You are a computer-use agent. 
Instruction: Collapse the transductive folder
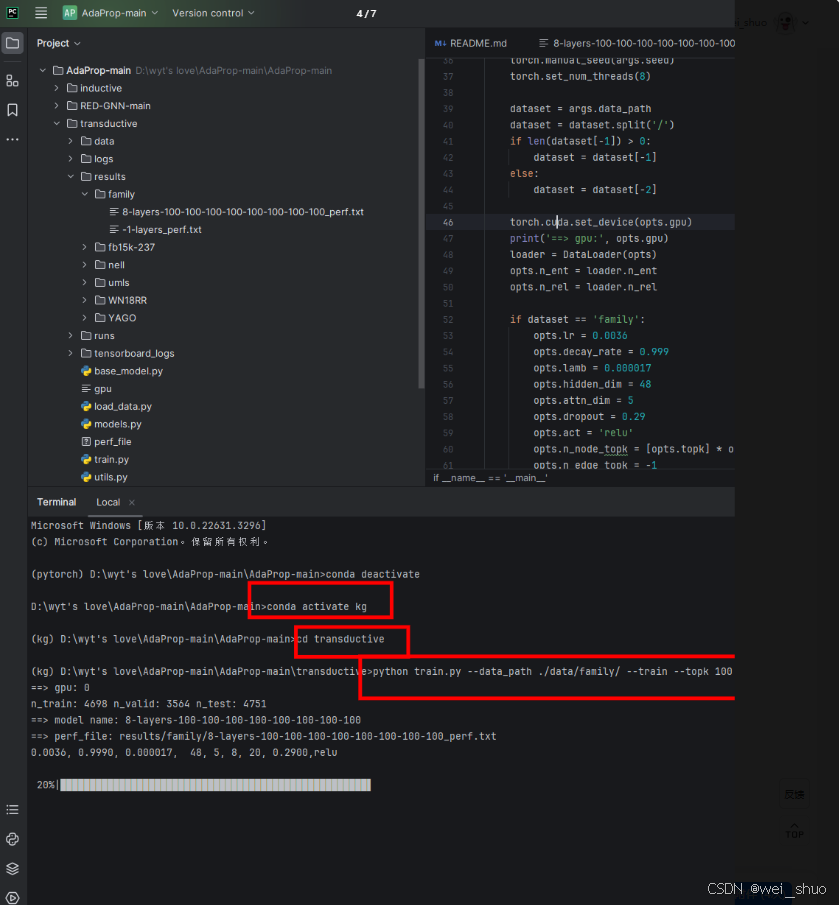pos(57,124)
